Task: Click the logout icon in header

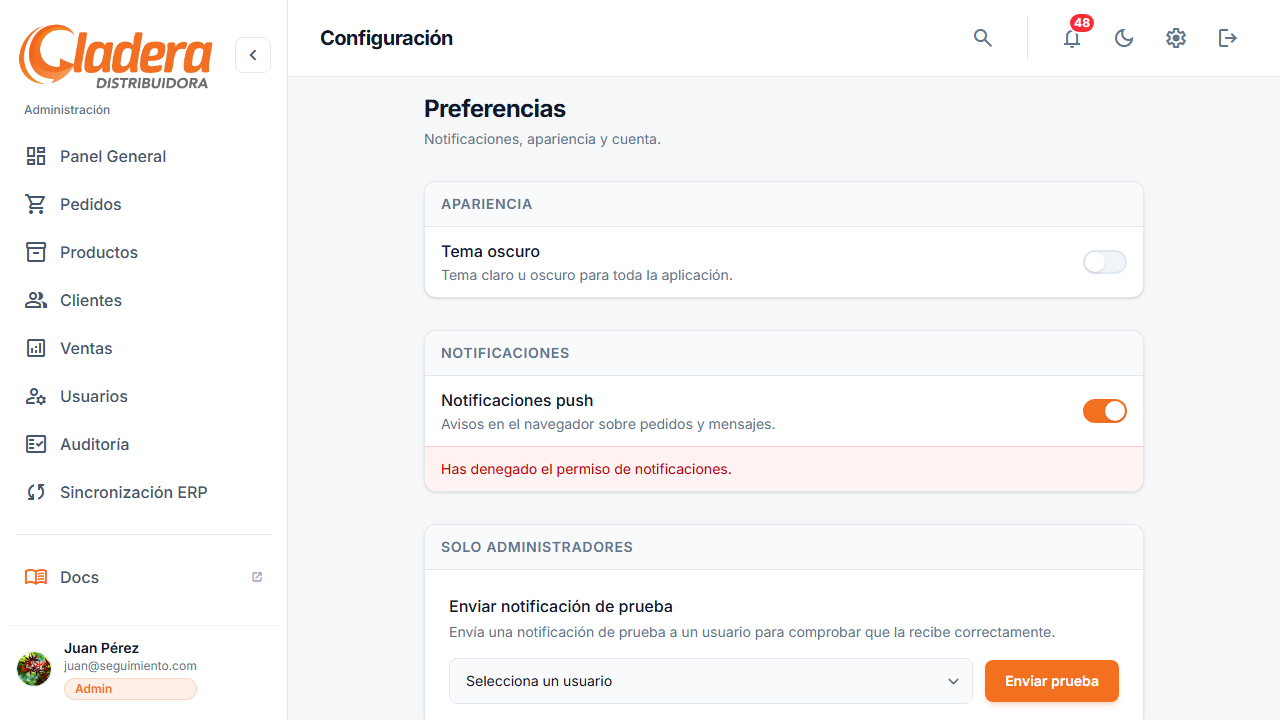Action: point(1228,38)
